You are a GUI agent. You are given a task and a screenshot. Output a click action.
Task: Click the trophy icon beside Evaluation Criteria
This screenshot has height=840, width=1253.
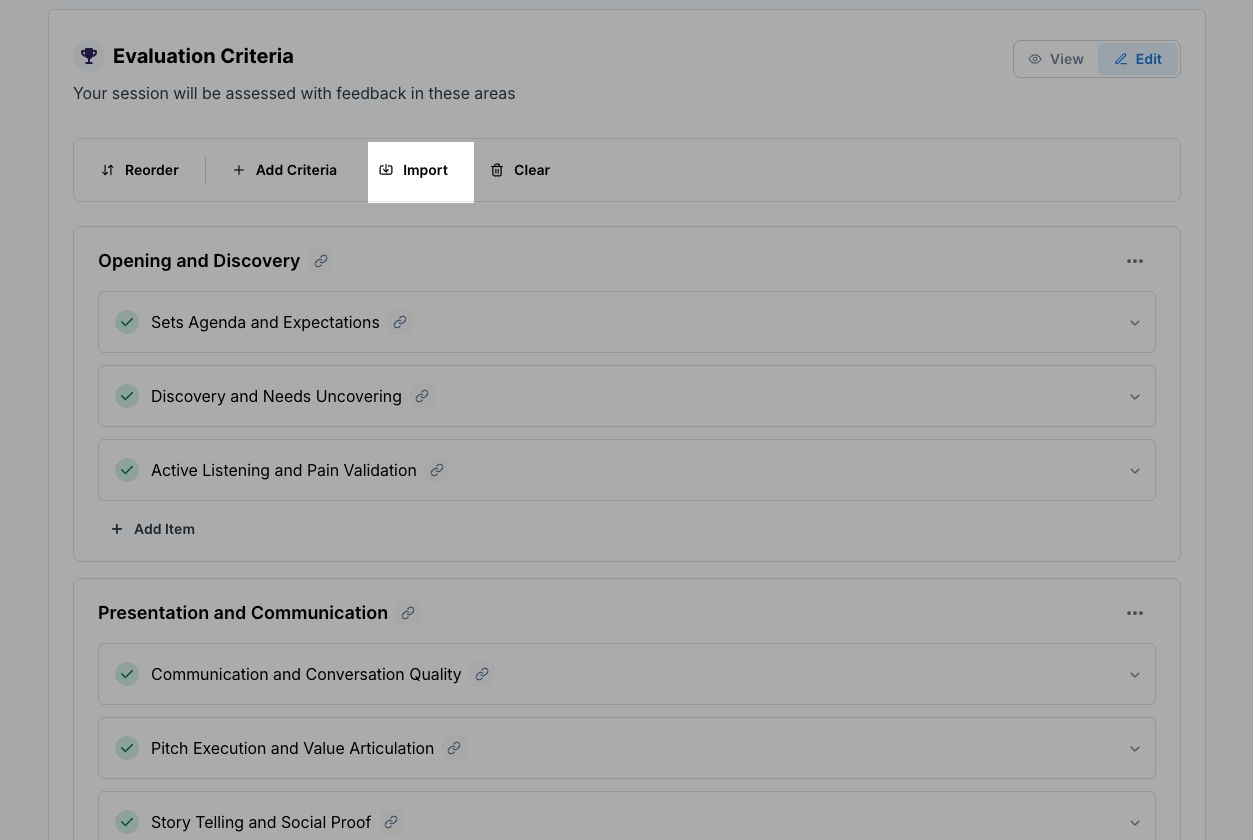pyautogui.click(x=89, y=56)
